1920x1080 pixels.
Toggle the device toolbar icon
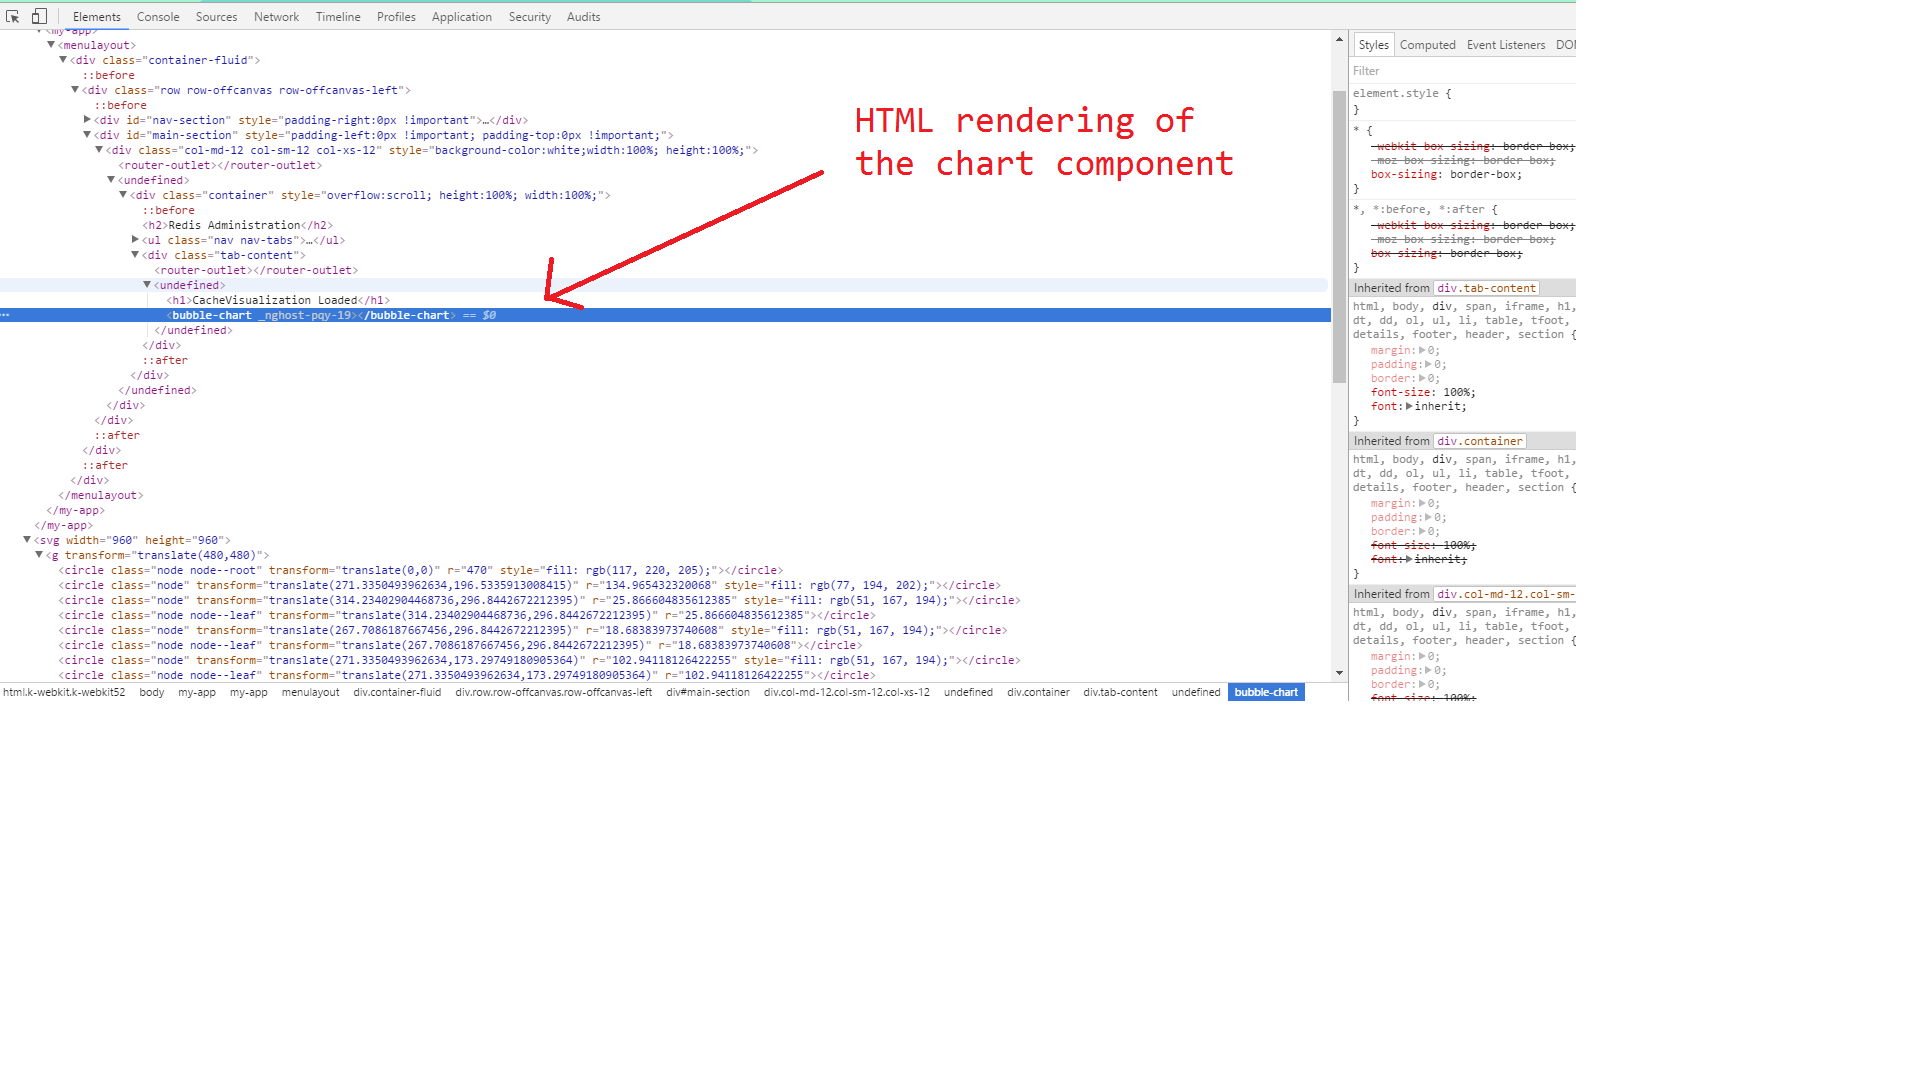[x=39, y=16]
